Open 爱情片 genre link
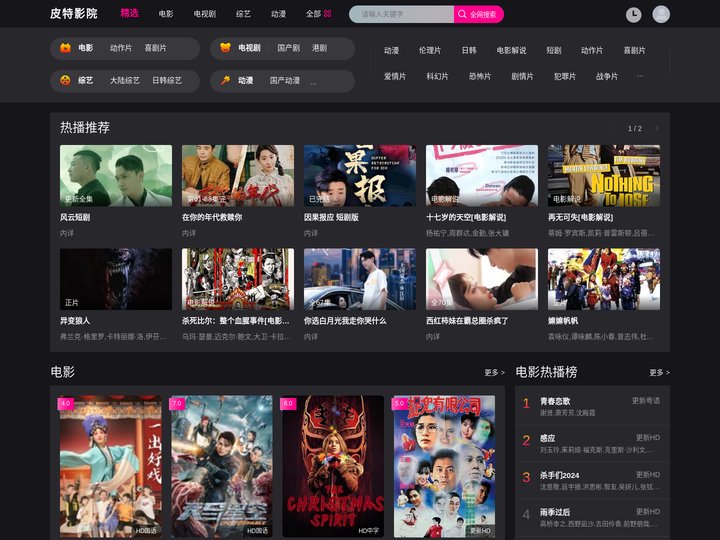This screenshot has height=540, width=720. [395, 76]
